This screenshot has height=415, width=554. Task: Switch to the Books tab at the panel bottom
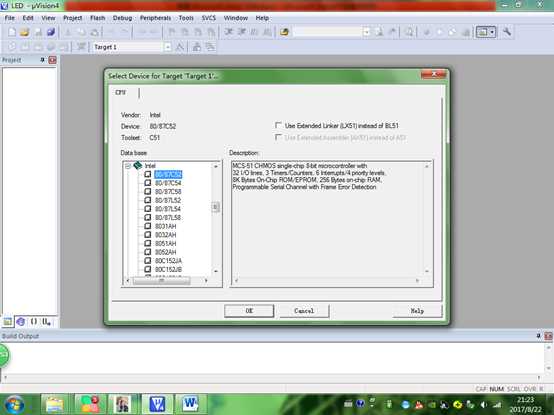pos(20,321)
